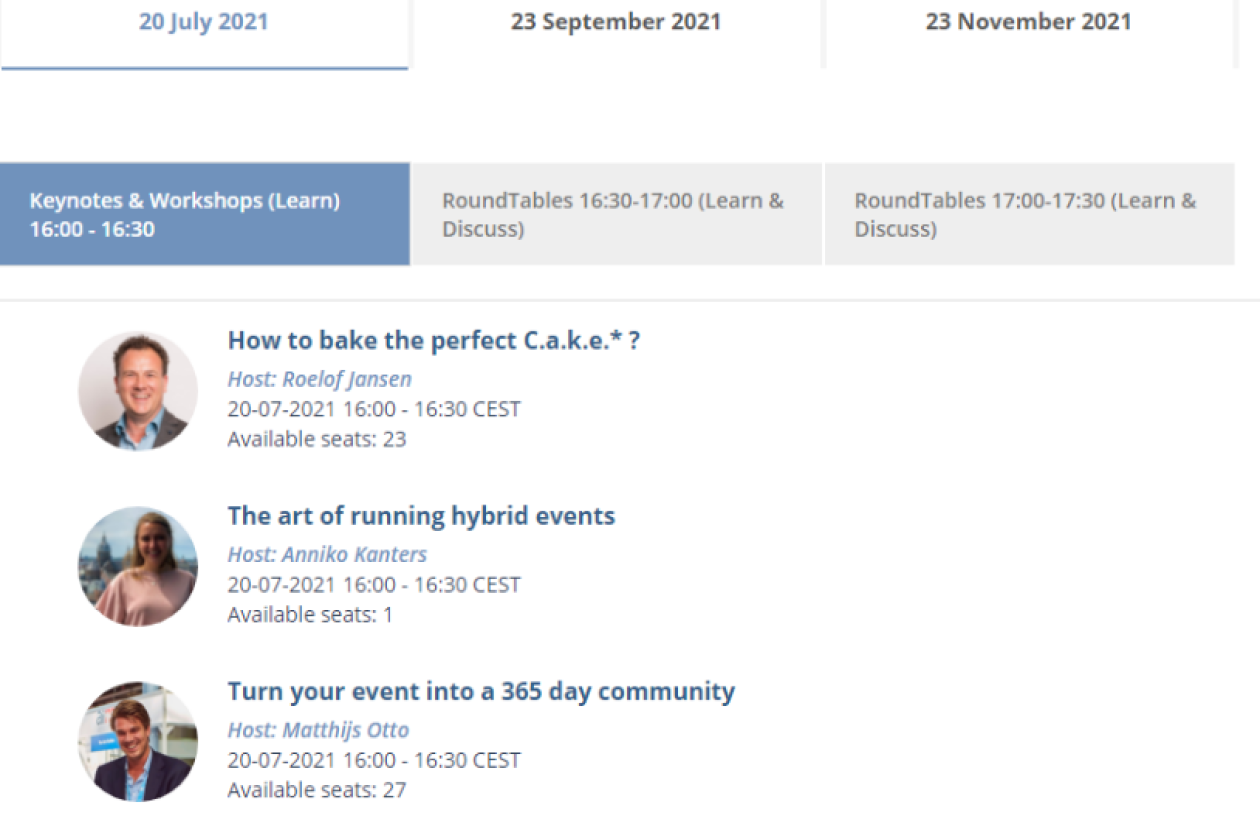
Task: Select Keynotes & Workshops 16:00 - 16:30 tab
Action: click(204, 214)
